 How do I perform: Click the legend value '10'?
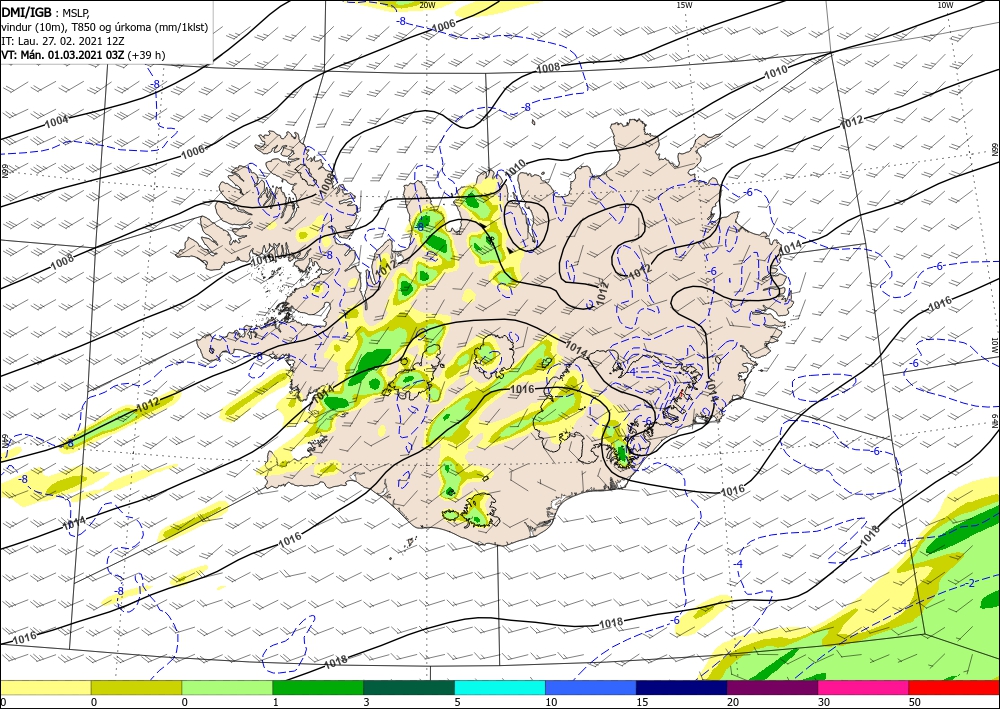click(x=551, y=702)
